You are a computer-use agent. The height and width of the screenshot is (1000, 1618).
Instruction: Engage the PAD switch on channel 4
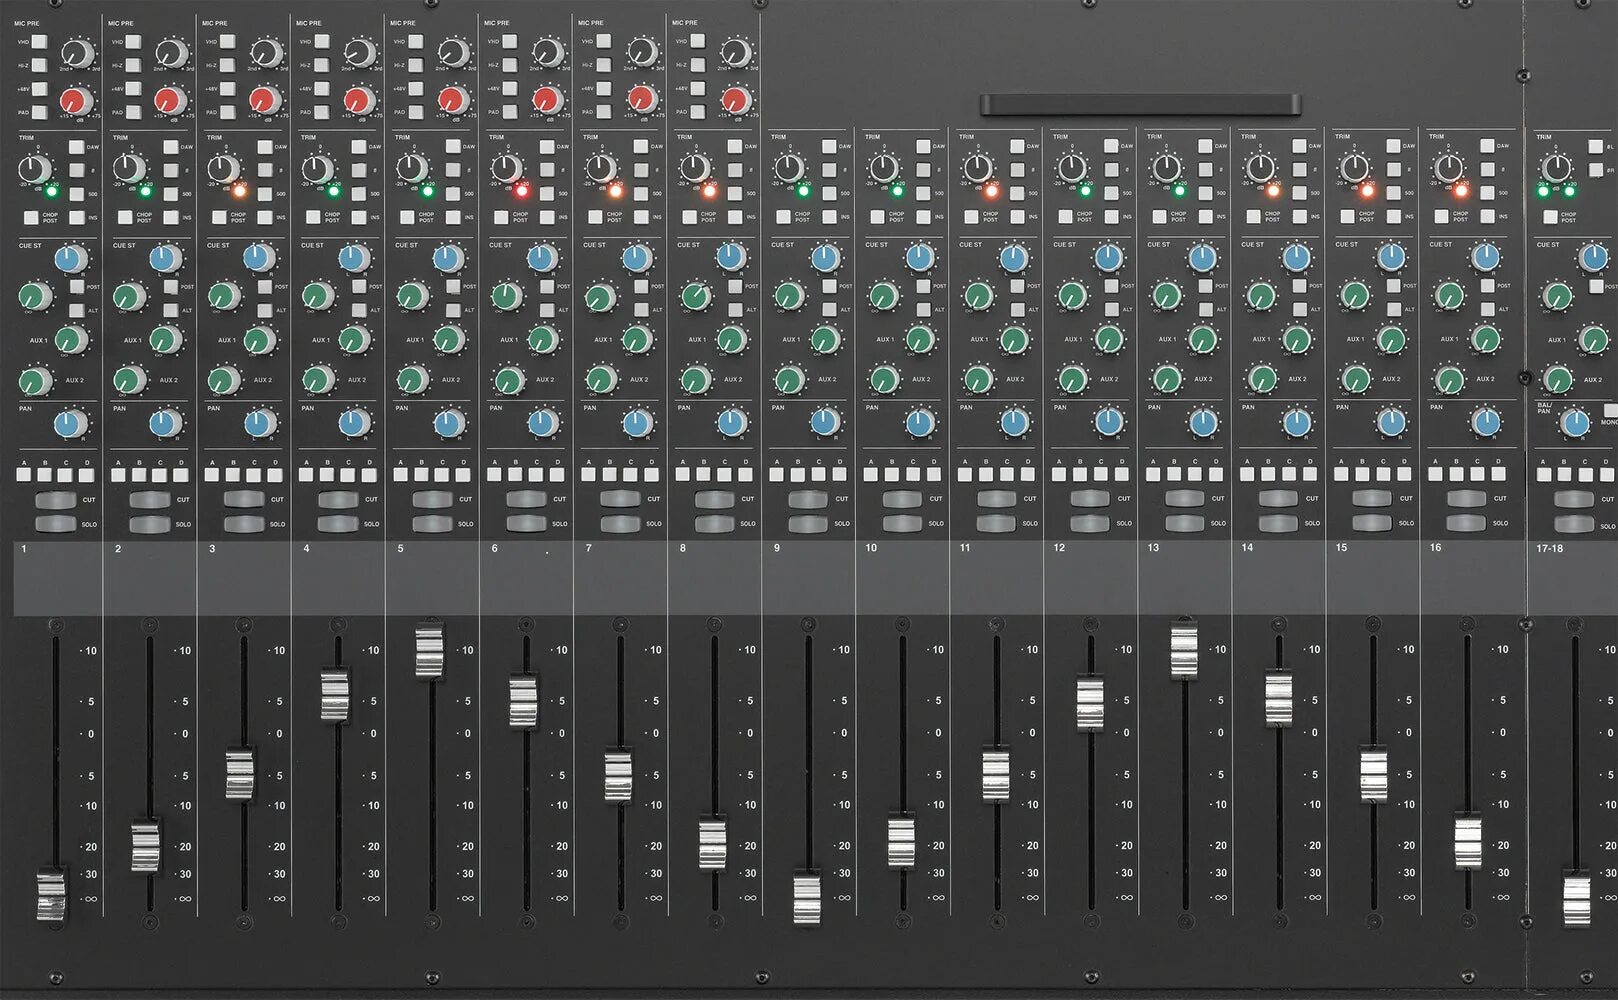pyautogui.click(x=321, y=112)
